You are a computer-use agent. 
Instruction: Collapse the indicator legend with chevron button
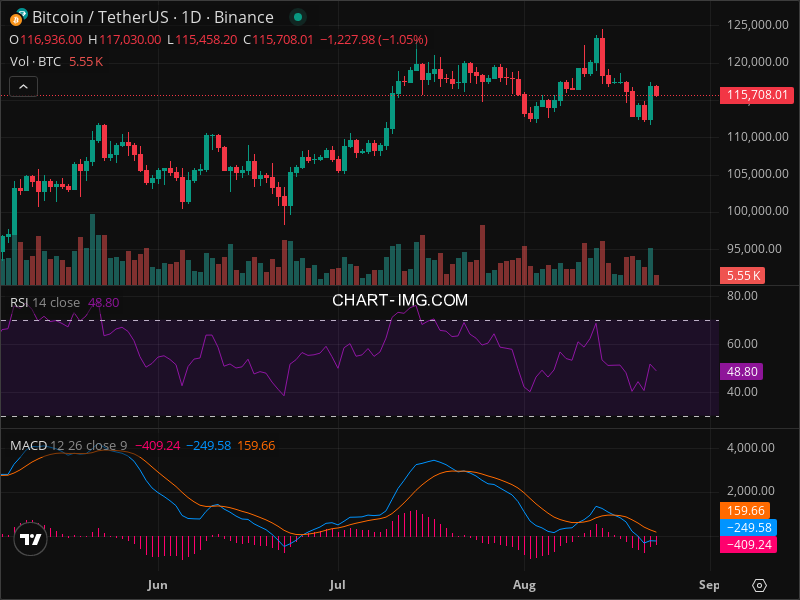click(23, 87)
